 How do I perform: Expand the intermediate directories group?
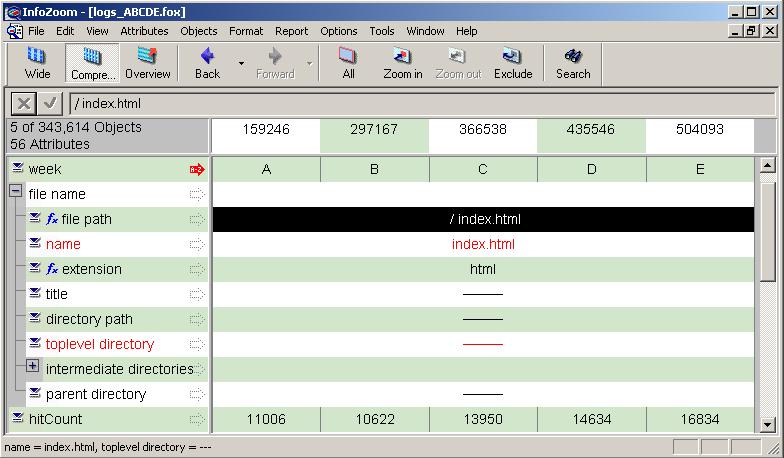point(33,367)
